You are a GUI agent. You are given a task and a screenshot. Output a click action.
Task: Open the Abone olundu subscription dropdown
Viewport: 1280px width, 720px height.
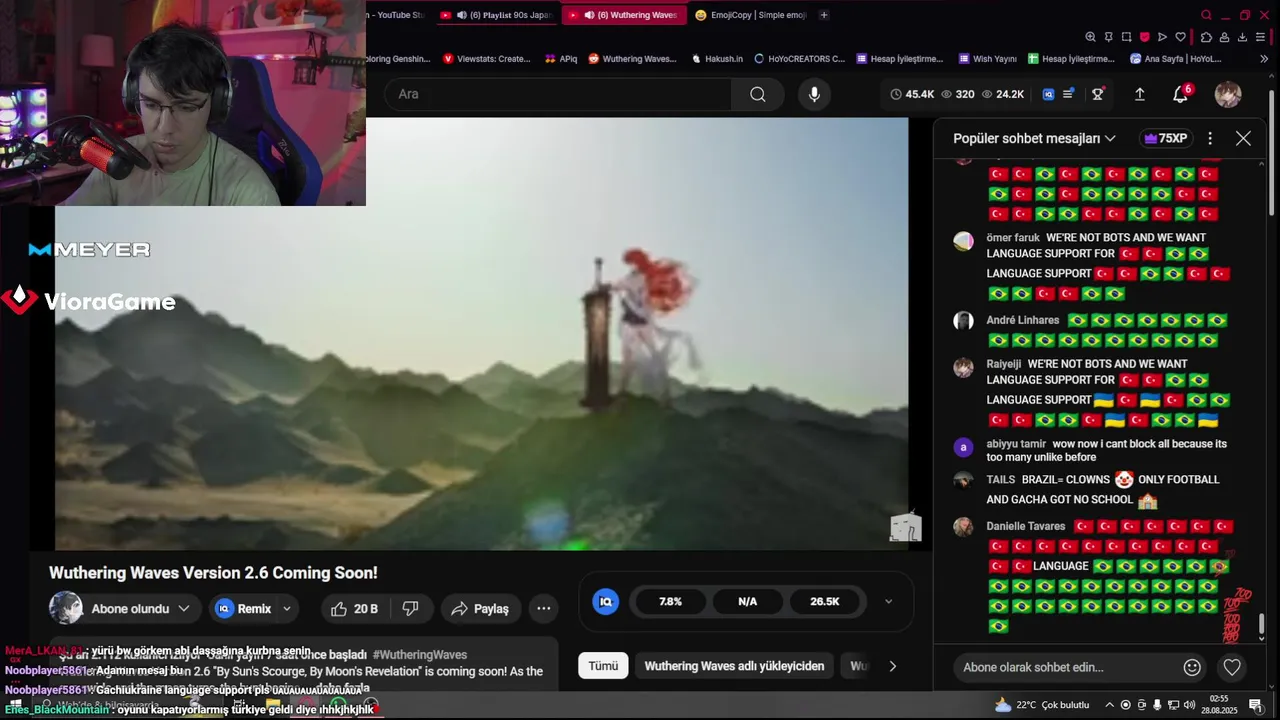coord(140,608)
